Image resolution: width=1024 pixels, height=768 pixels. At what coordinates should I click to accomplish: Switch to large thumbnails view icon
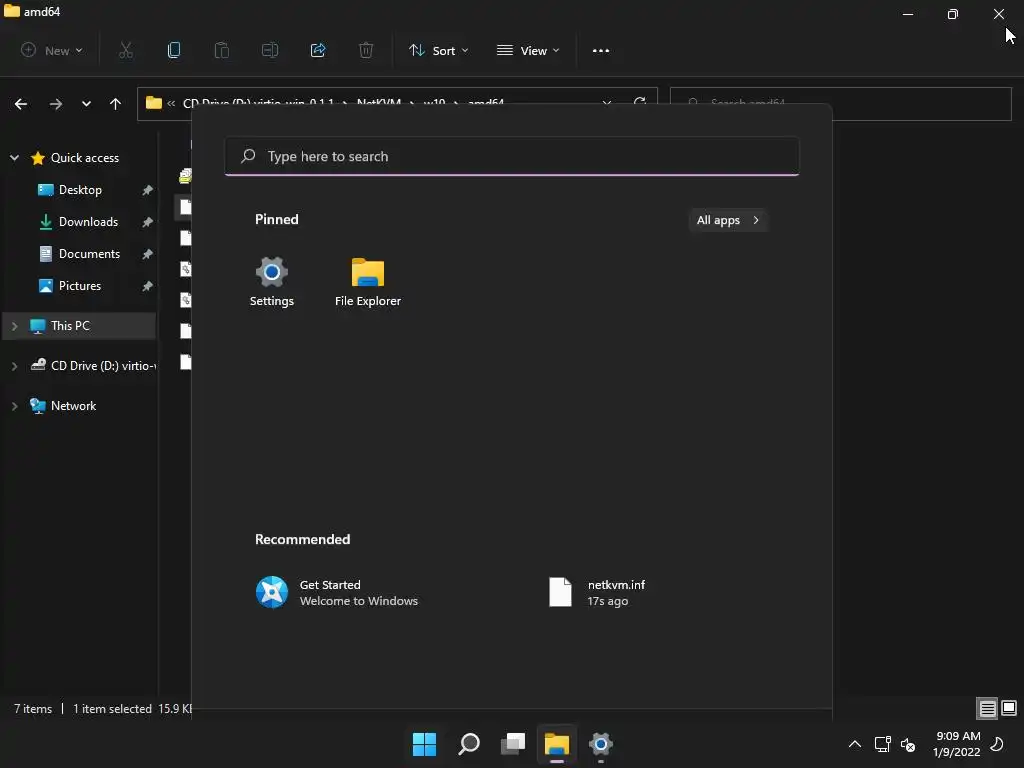click(x=1010, y=709)
